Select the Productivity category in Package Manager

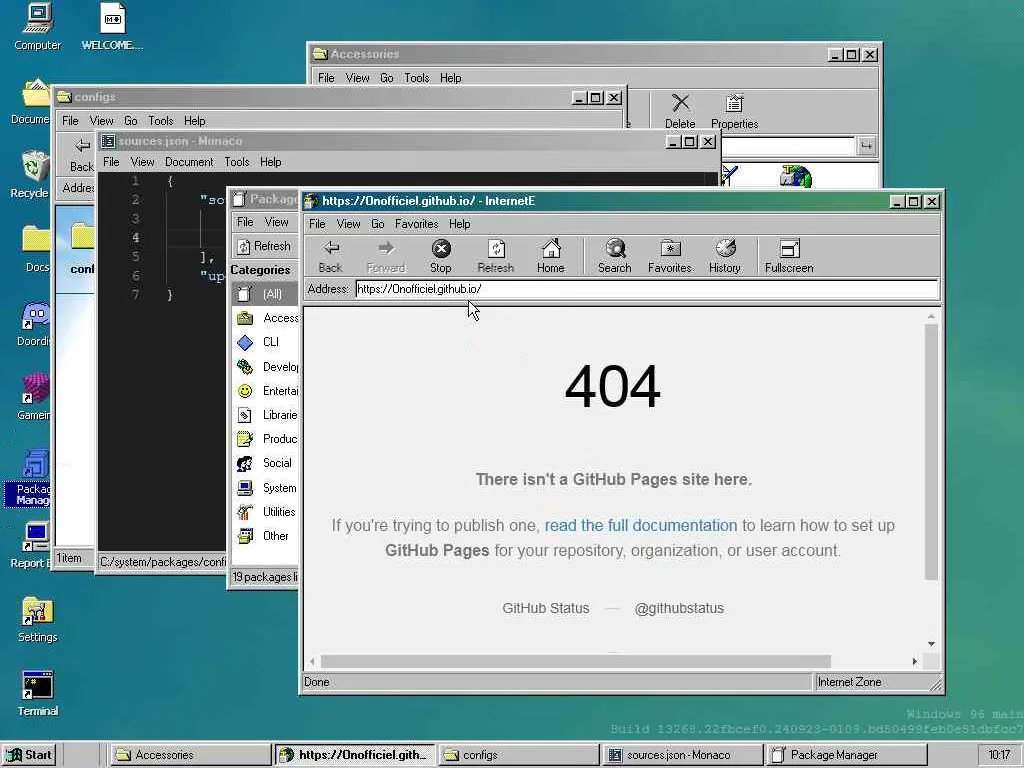pos(265,439)
